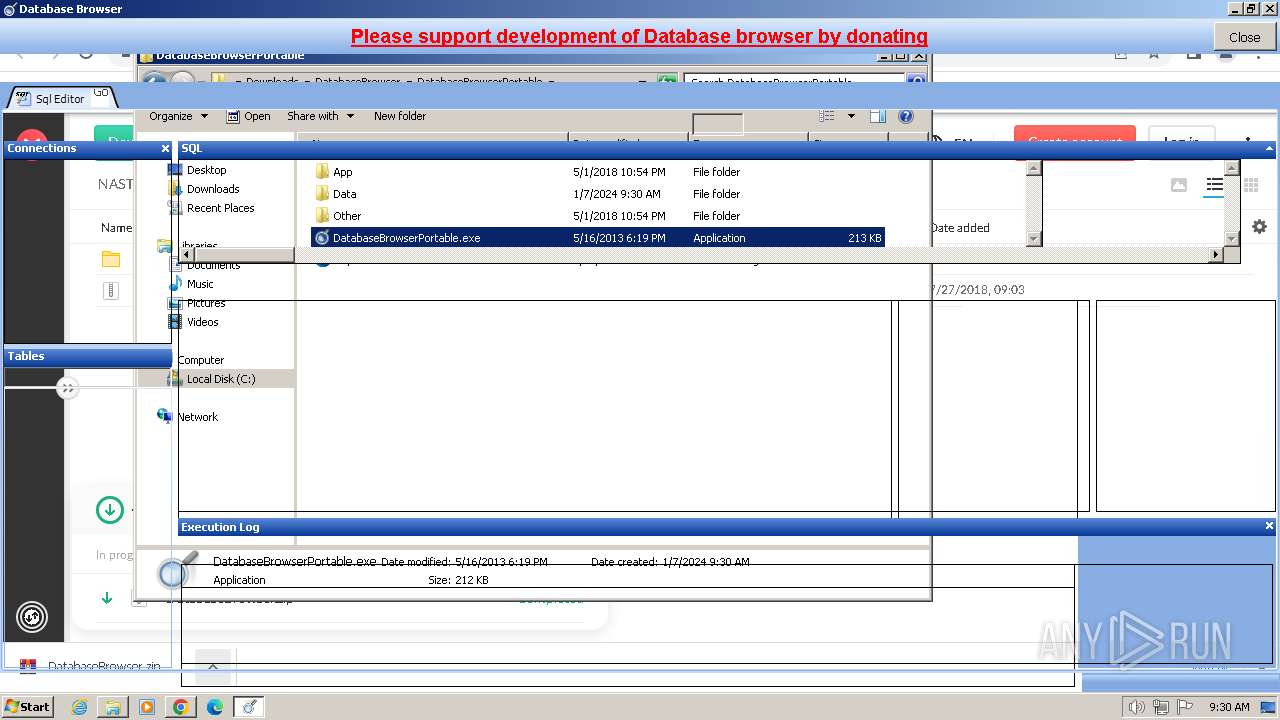Screen dimensions: 1280x720
Task: Switch to list view icon in browser page
Action: [x=1214, y=185]
